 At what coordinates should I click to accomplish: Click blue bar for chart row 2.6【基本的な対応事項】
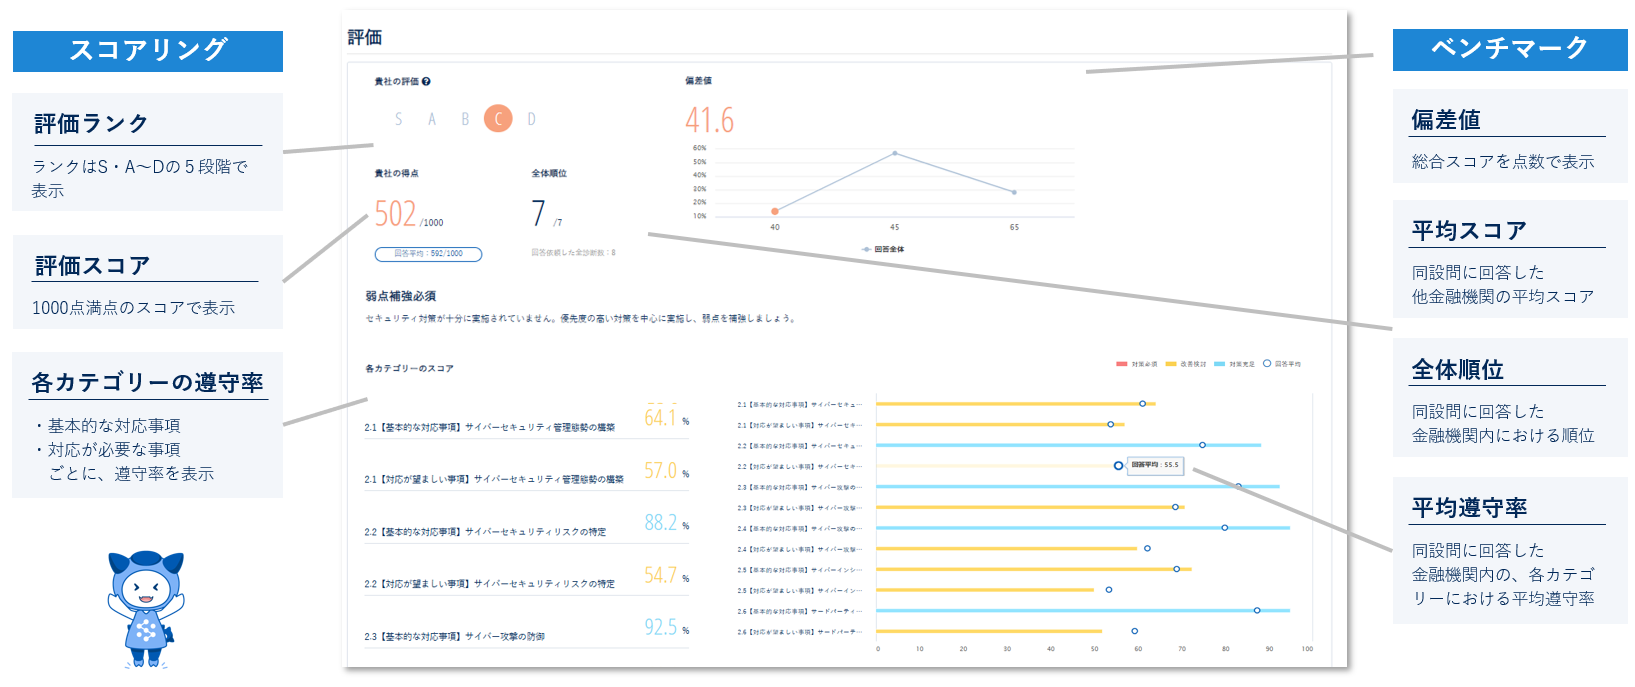[1083, 610]
